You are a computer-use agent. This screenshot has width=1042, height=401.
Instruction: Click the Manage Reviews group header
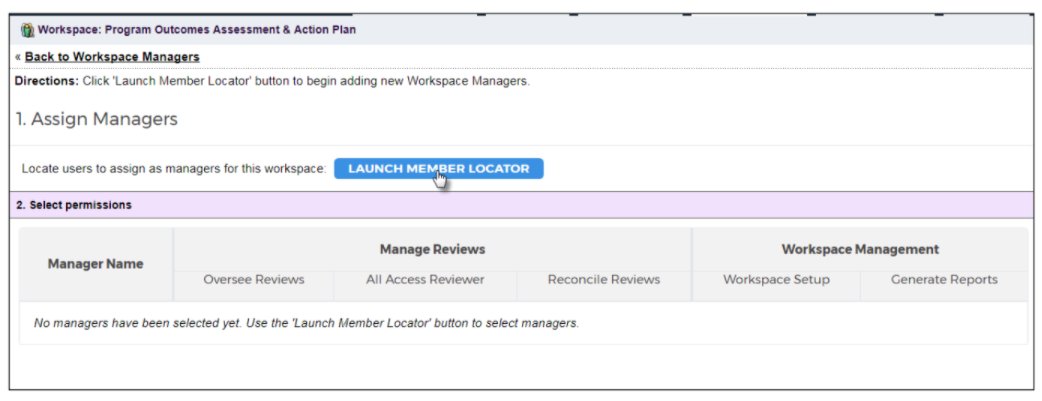433,249
